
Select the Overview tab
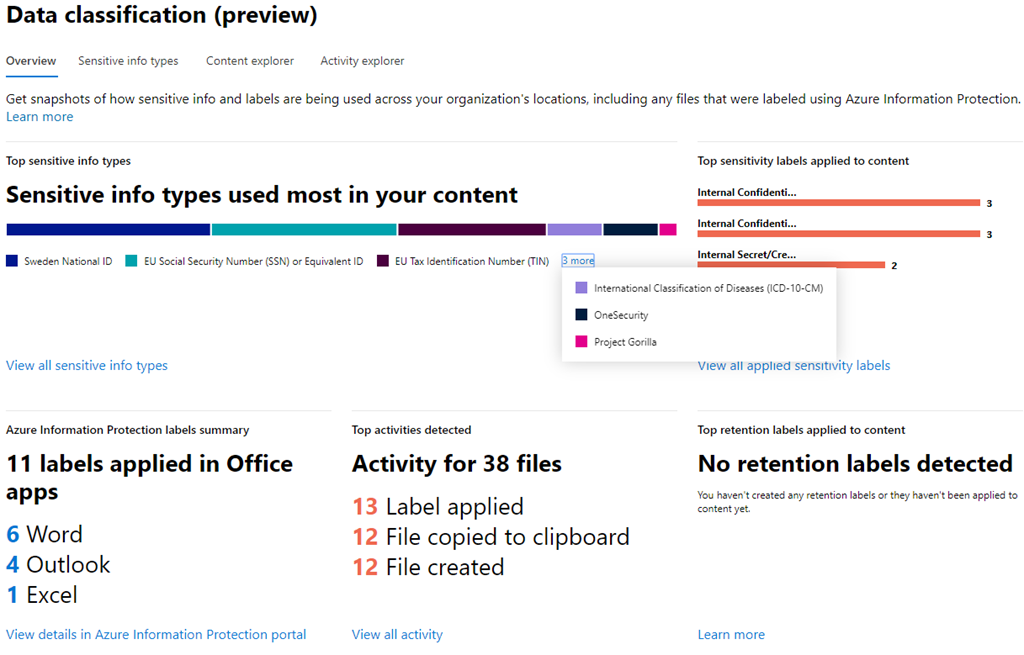31,61
